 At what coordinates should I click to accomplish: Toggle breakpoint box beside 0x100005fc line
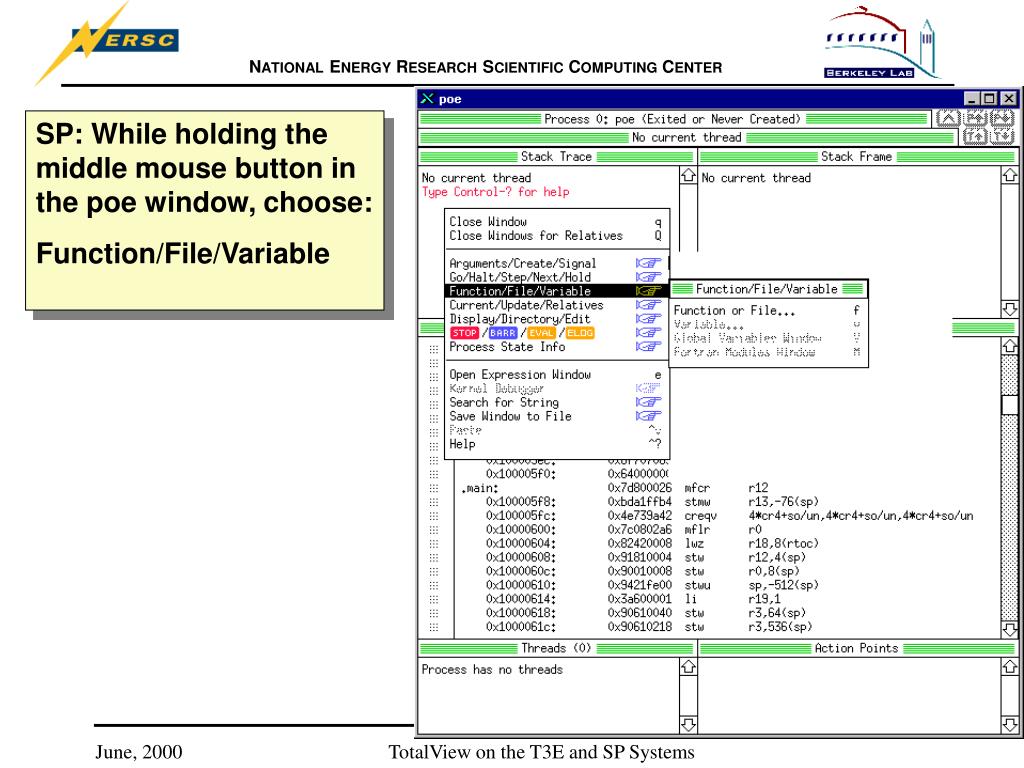point(434,516)
